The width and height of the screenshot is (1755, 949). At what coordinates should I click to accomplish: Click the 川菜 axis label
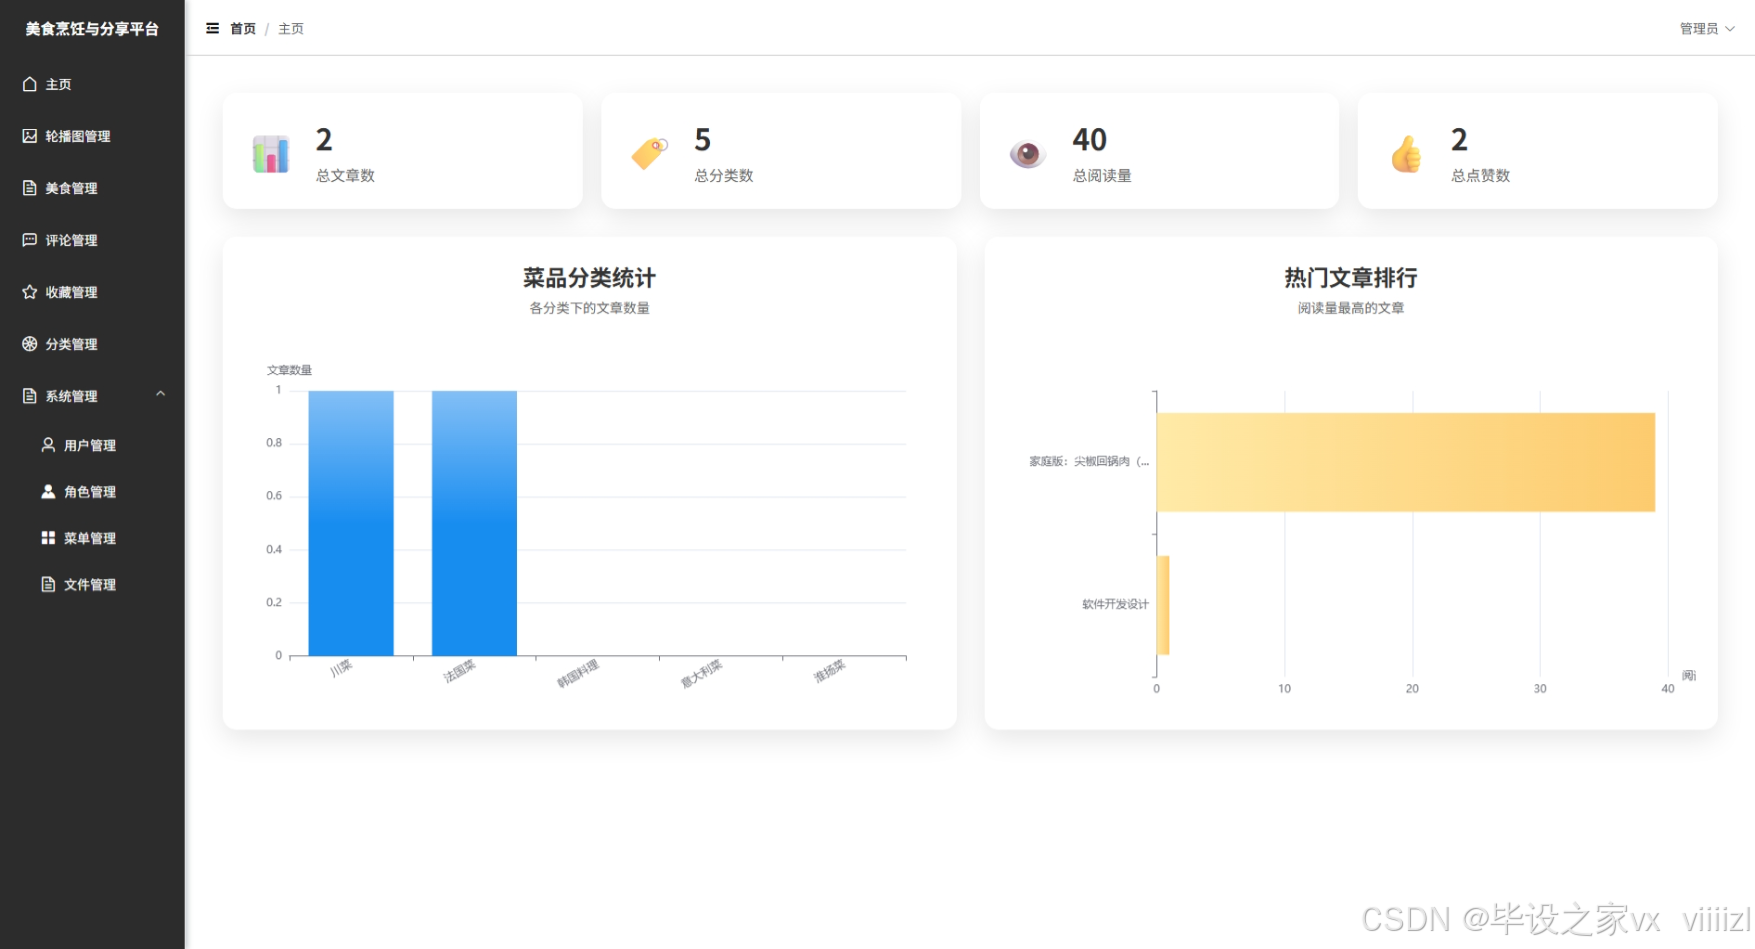pyautogui.click(x=342, y=668)
